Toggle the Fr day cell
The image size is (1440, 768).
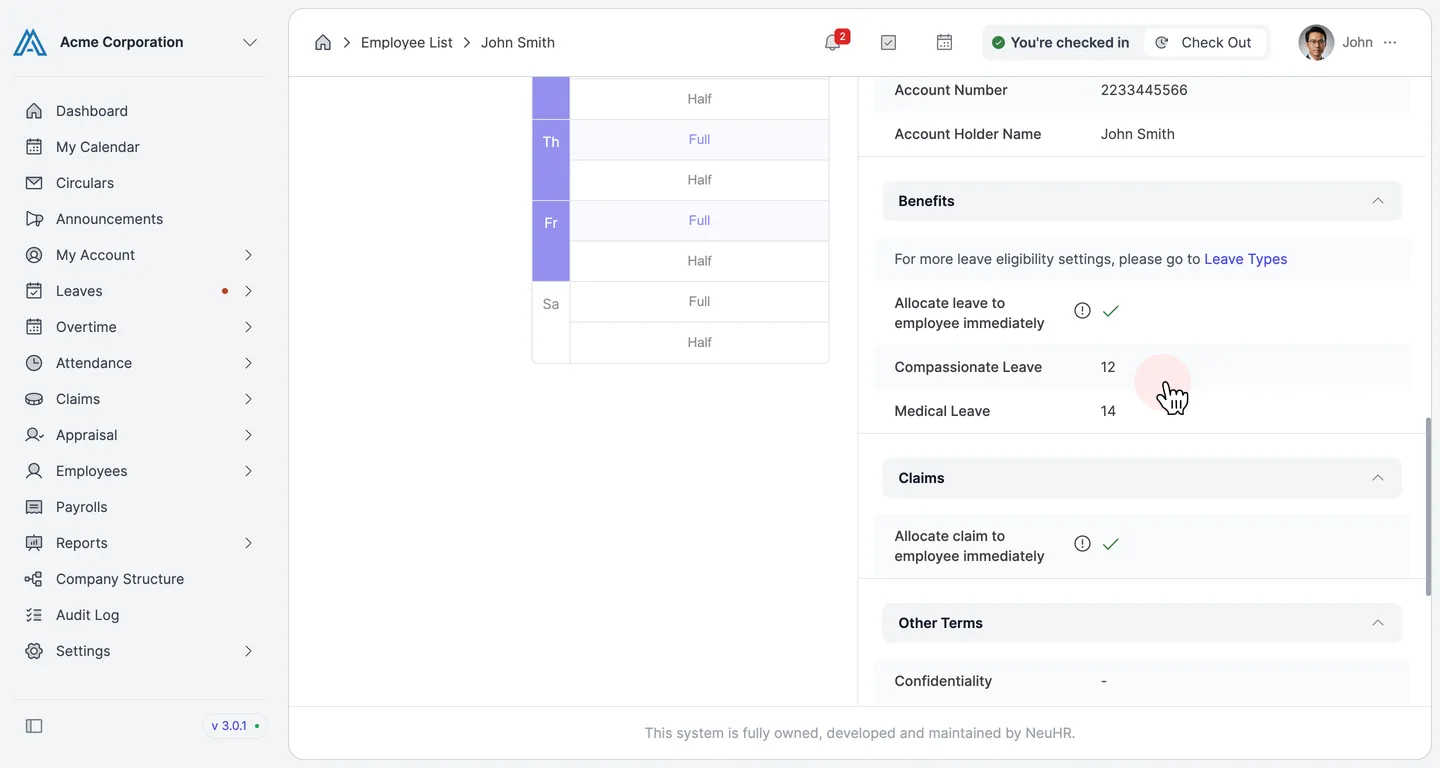[551, 241]
